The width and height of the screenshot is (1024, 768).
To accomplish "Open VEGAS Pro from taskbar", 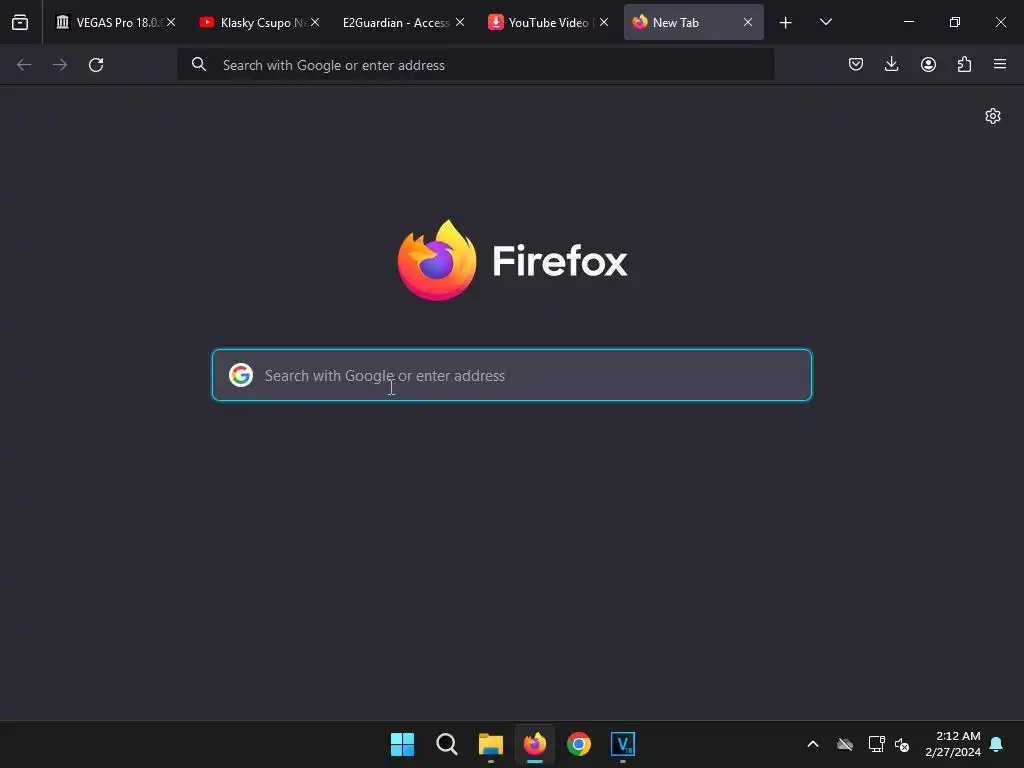I will [x=623, y=744].
